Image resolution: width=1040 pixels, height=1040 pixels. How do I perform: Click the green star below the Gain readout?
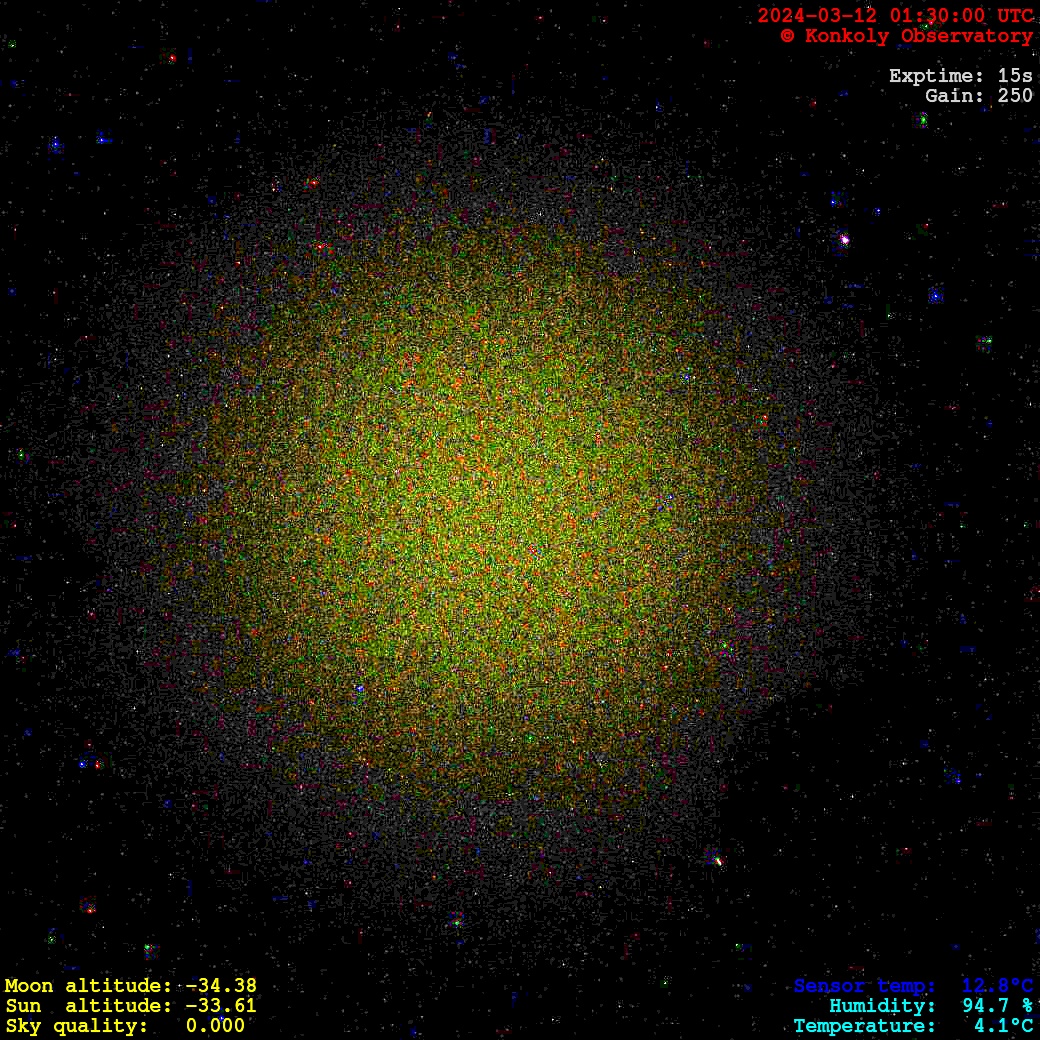pos(923,120)
